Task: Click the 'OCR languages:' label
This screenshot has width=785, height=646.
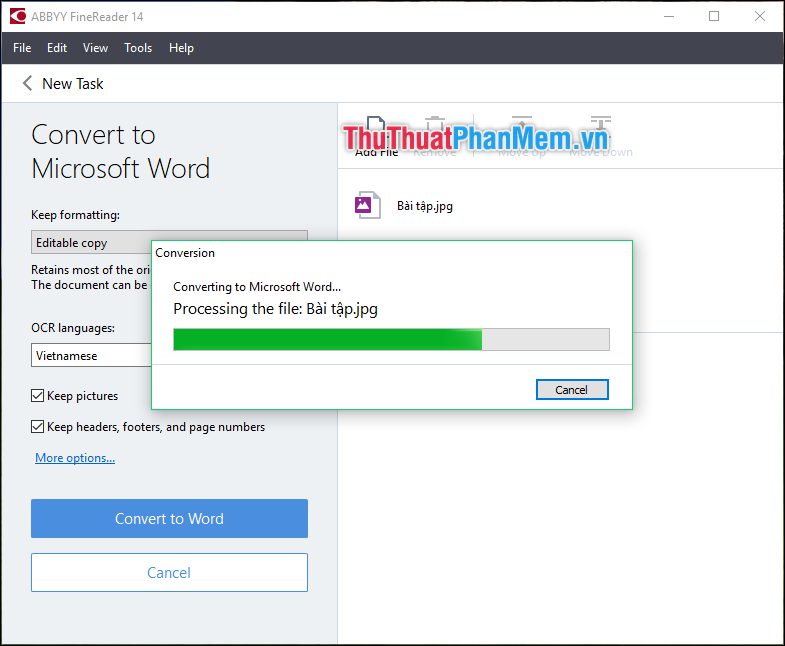Action: (73, 328)
